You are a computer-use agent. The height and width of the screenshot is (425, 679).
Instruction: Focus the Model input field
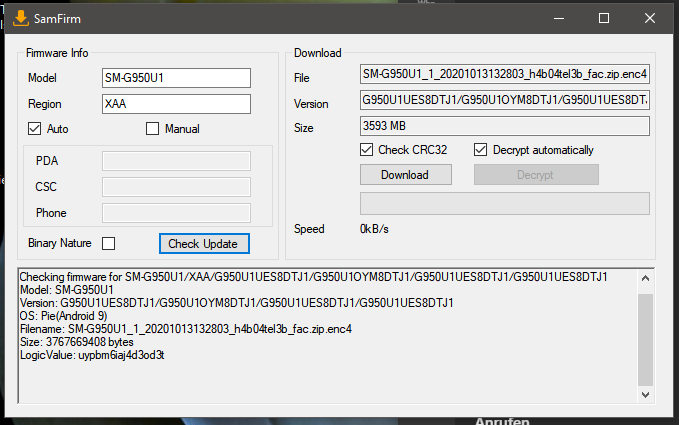point(176,78)
